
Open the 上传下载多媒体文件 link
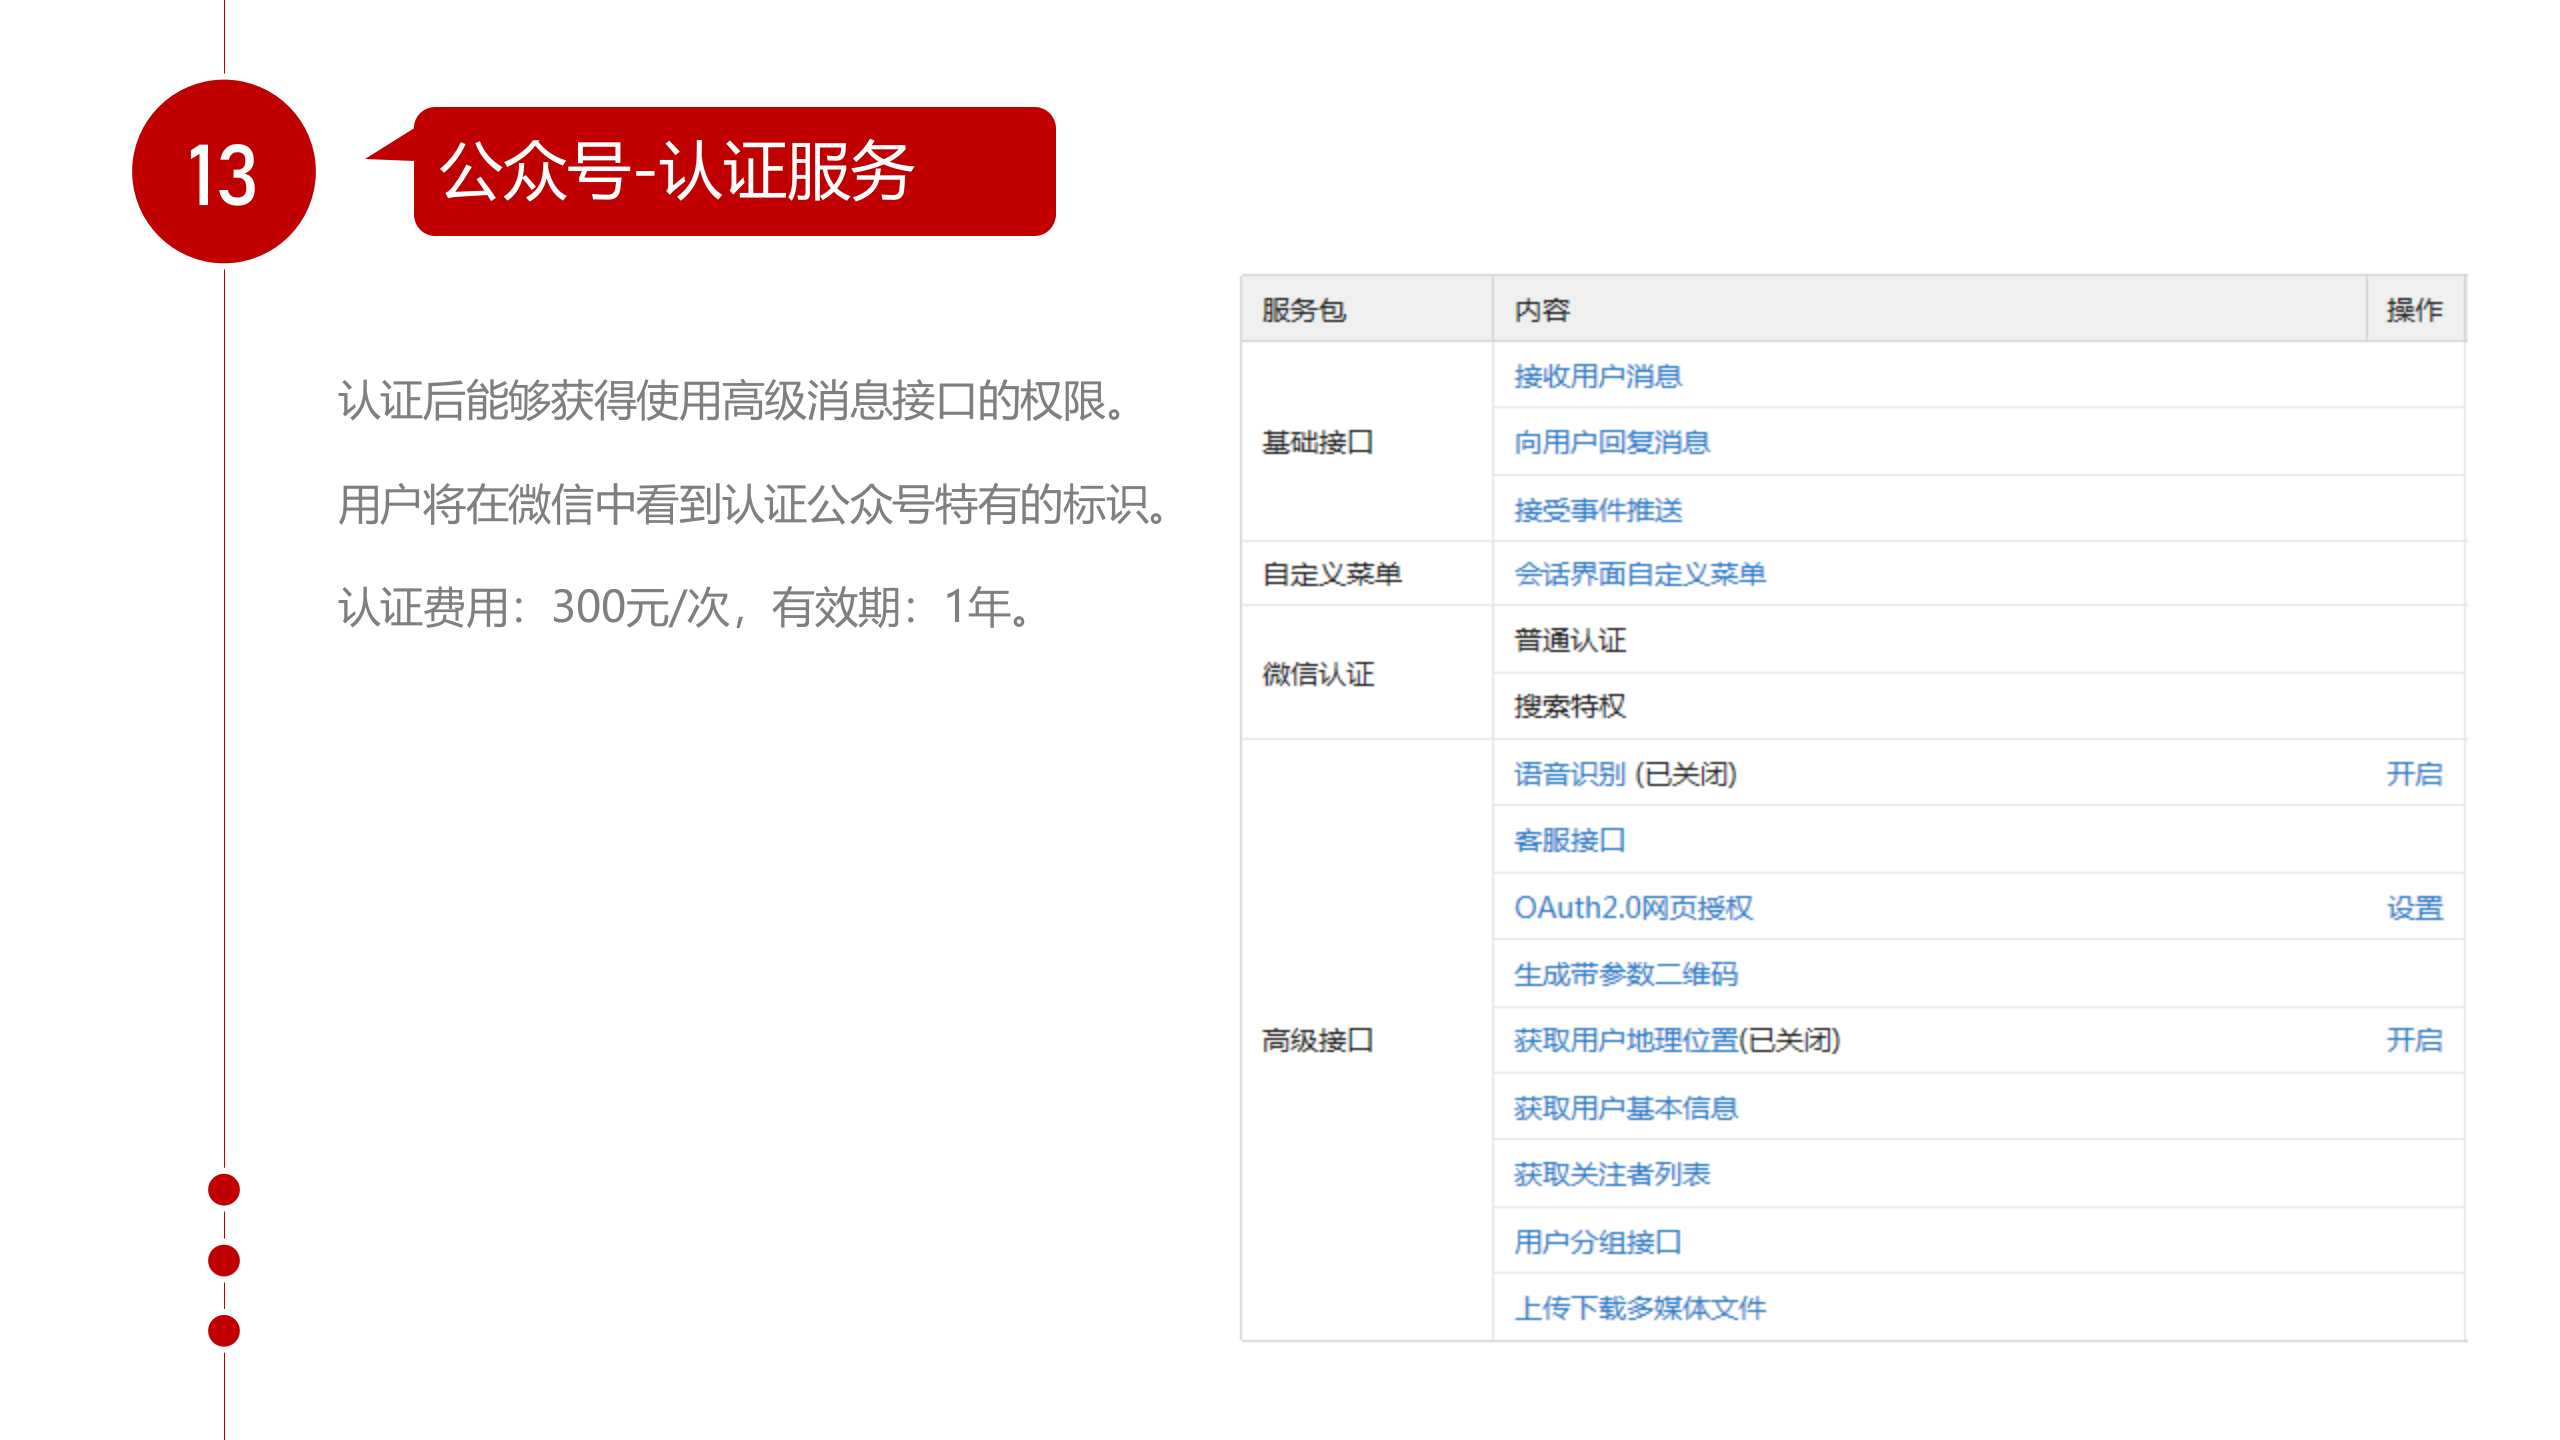pos(1640,1307)
